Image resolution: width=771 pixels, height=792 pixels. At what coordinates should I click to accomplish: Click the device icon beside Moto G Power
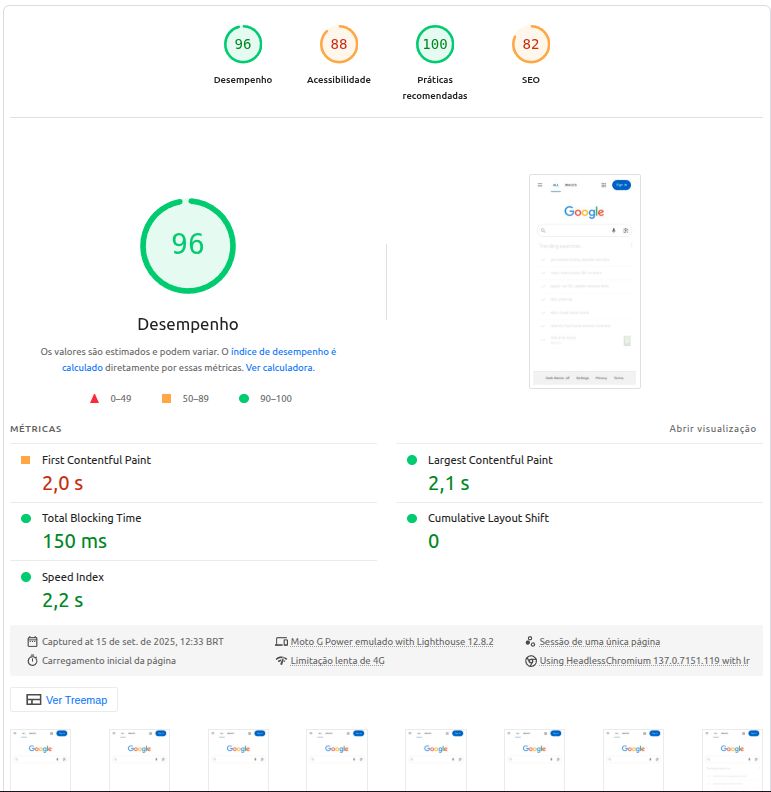(281, 641)
